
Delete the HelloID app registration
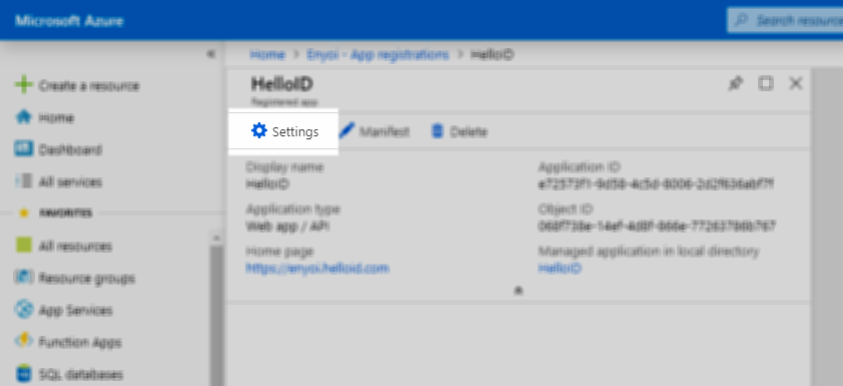pos(460,132)
